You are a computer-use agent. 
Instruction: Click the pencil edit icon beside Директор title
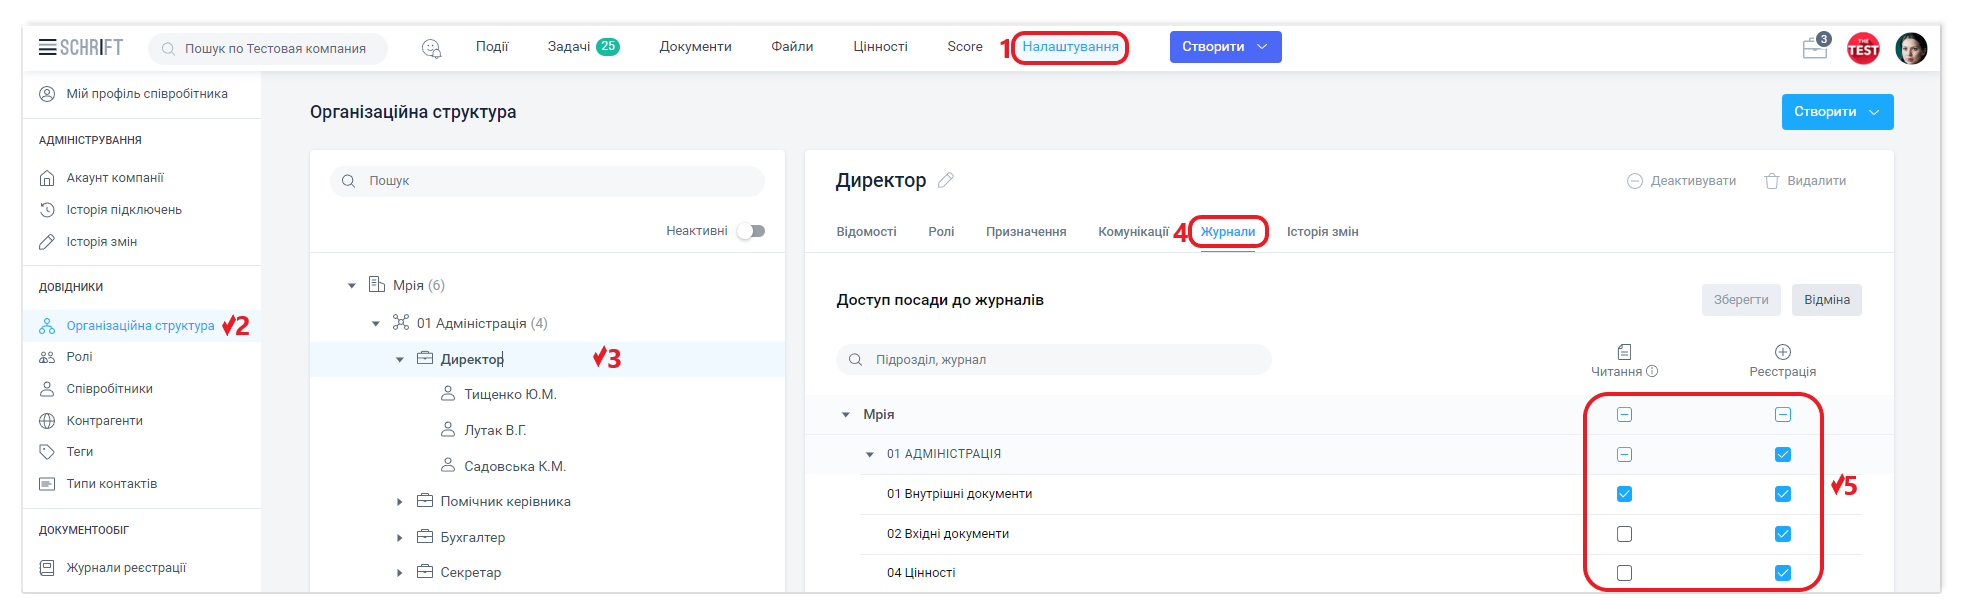946,180
